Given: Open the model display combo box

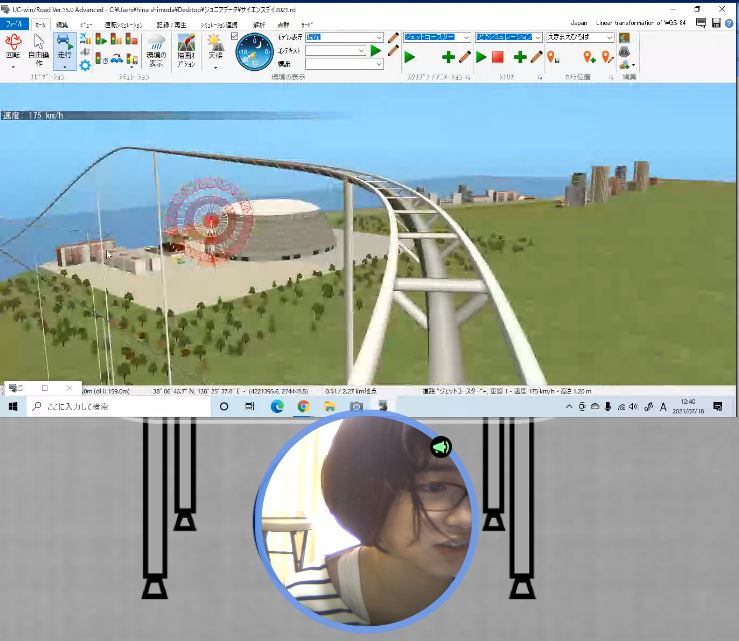Looking at the screenshot, I should pyautogui.click(x=344, y=37).
